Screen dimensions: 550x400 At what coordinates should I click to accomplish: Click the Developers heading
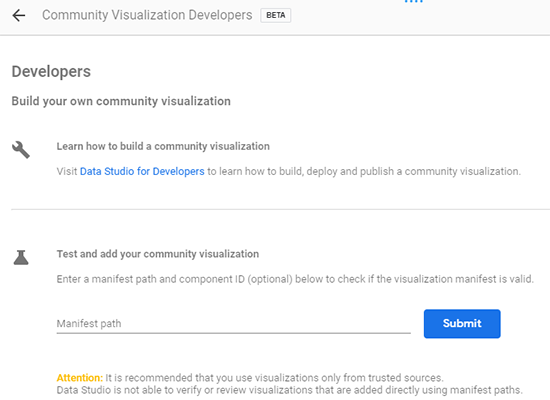51,72
